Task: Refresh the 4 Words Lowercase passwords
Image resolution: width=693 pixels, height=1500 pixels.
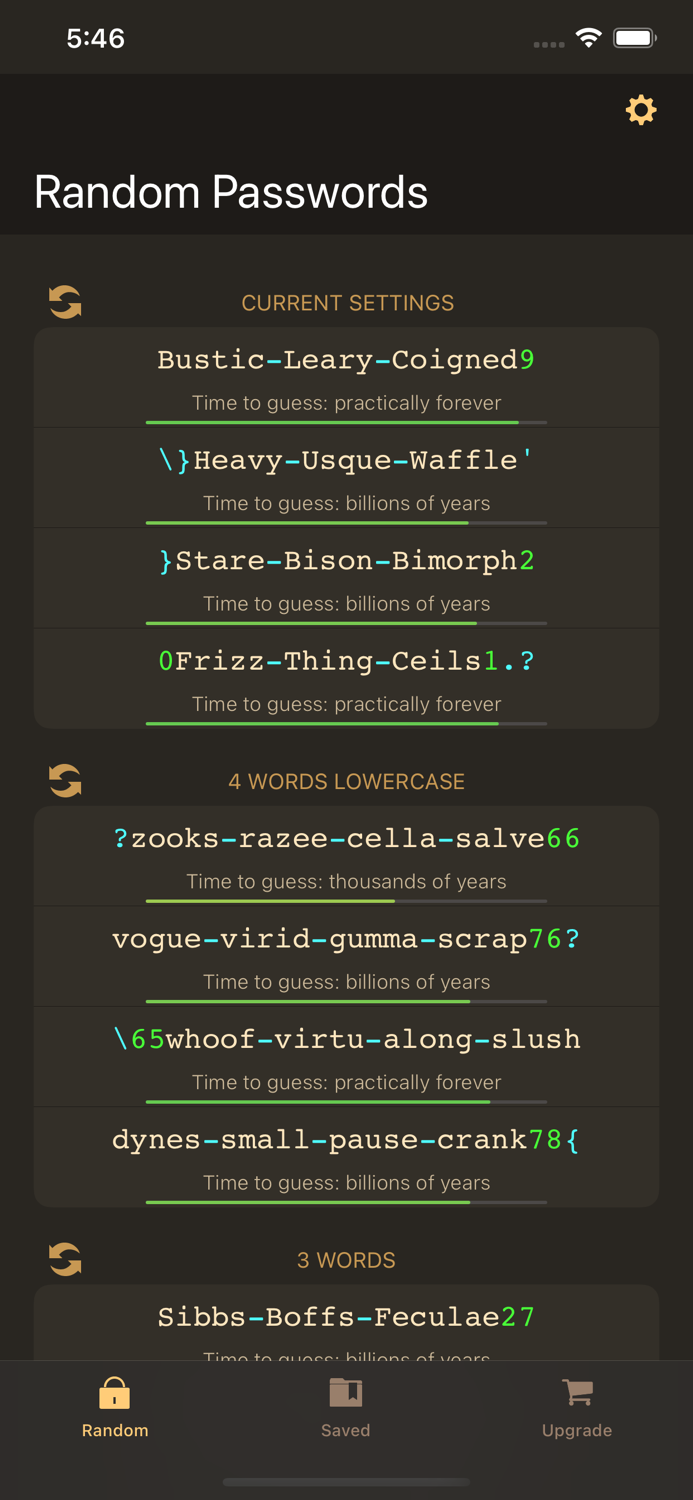Action: (x=64, y=780)
